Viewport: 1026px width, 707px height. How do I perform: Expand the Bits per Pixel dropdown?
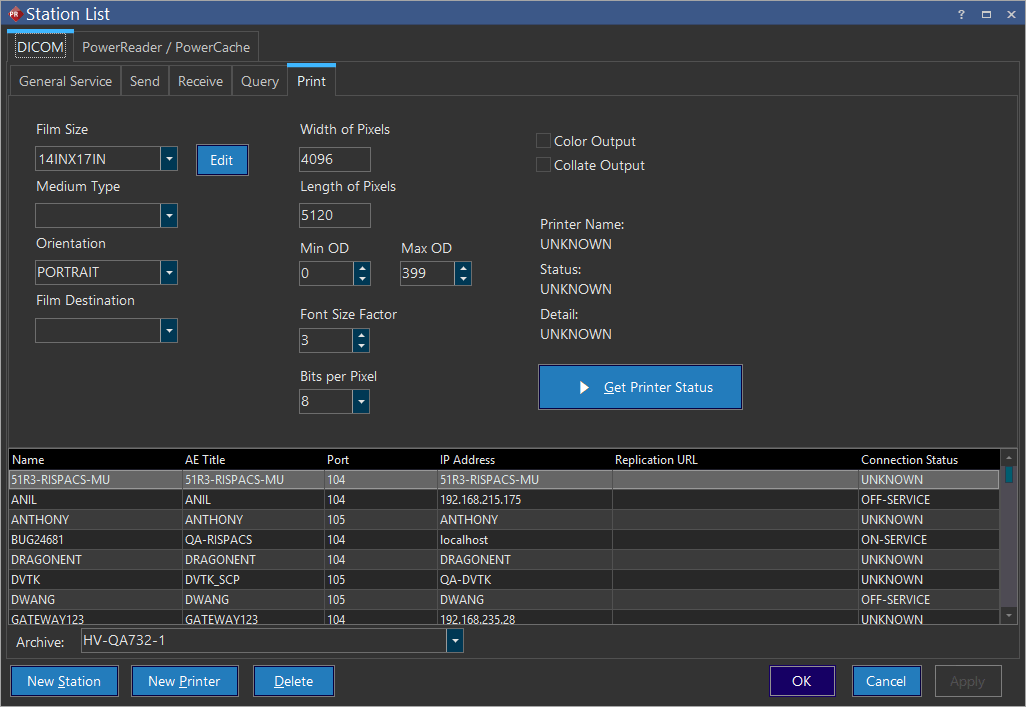(360, 402)
